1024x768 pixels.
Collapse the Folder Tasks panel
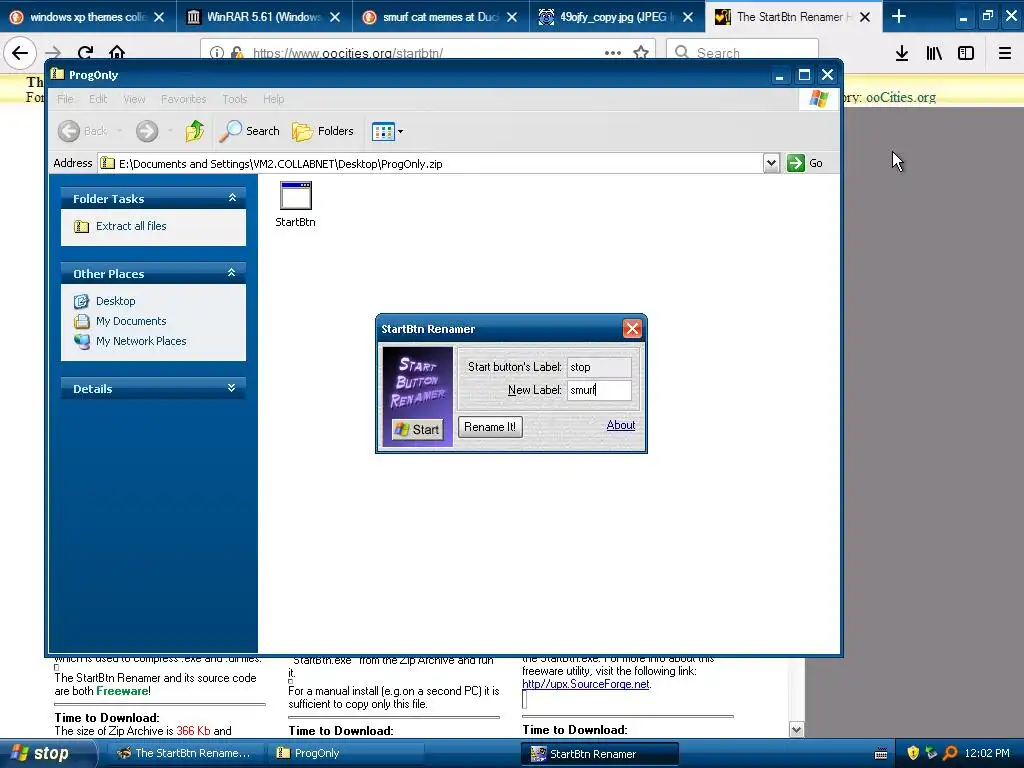pyautogui.click(x=232, y=198)
